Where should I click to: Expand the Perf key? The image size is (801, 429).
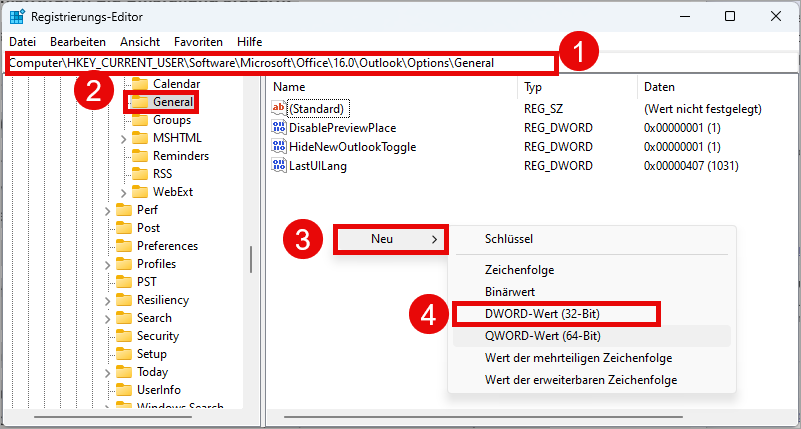tap(107, 210)
